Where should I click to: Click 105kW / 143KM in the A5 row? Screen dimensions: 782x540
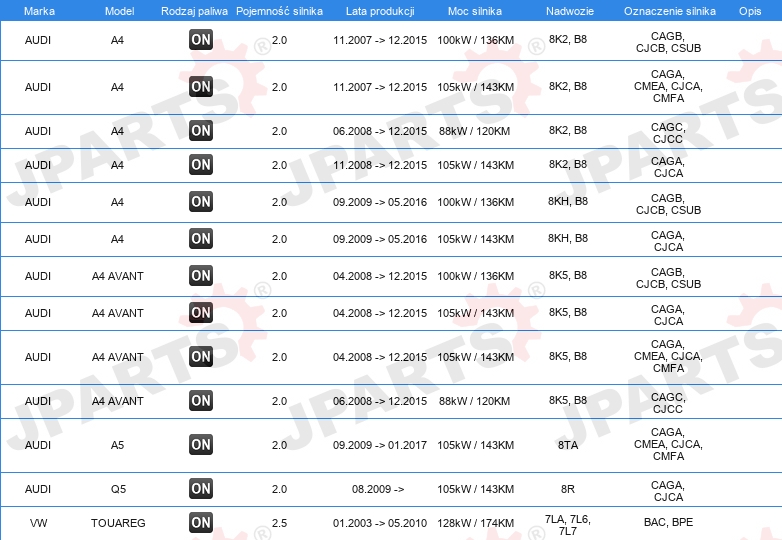[x=475, y=445]
